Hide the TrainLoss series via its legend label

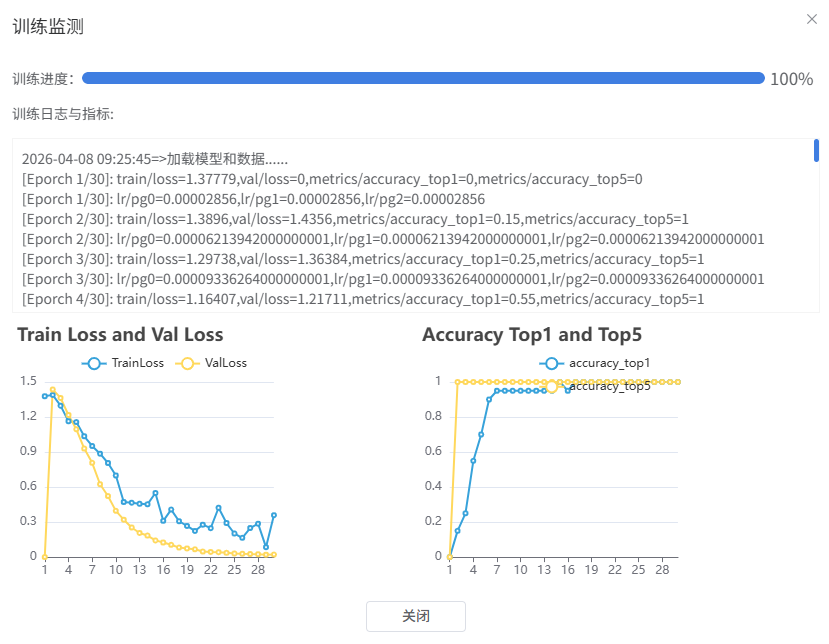(x=138, y=363)
